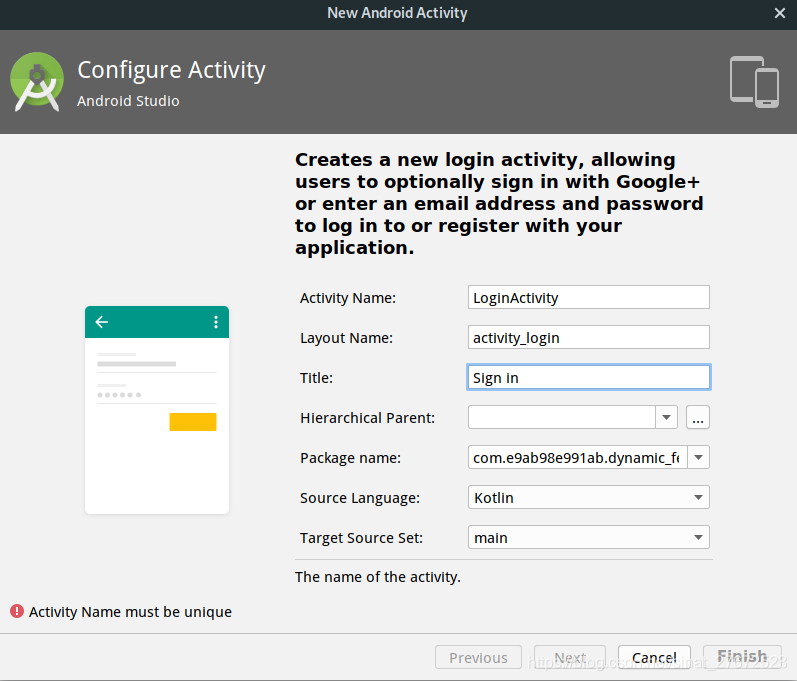
Task: Click the login activity description paragraph
Action: (x=498, y=203)
